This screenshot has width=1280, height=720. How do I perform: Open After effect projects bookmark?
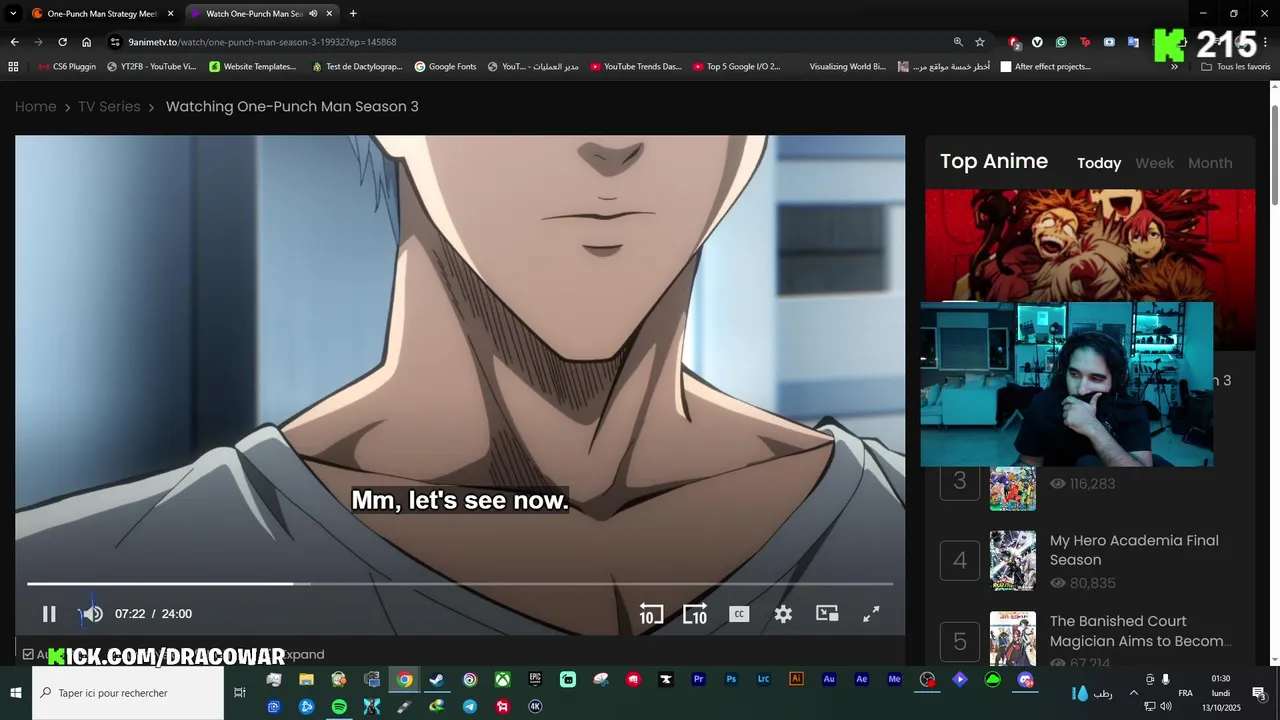point(1046,67)
